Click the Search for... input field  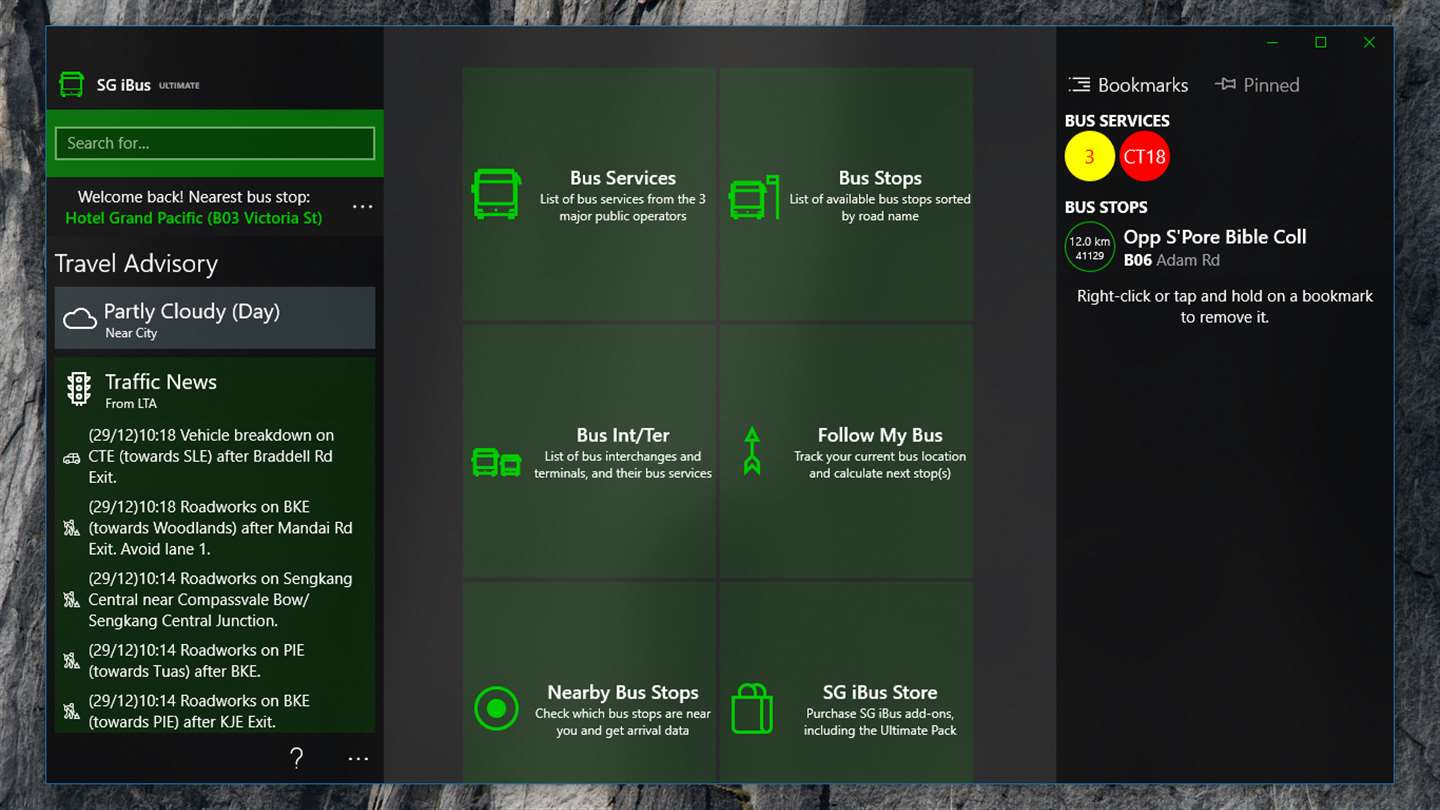click(x=215, y=143)
